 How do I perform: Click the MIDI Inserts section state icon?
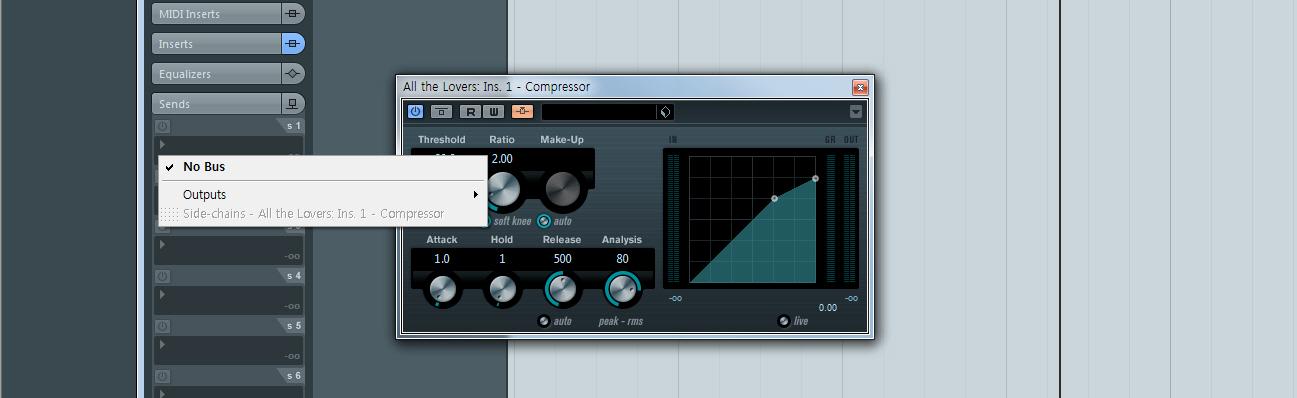click(292, 14)
